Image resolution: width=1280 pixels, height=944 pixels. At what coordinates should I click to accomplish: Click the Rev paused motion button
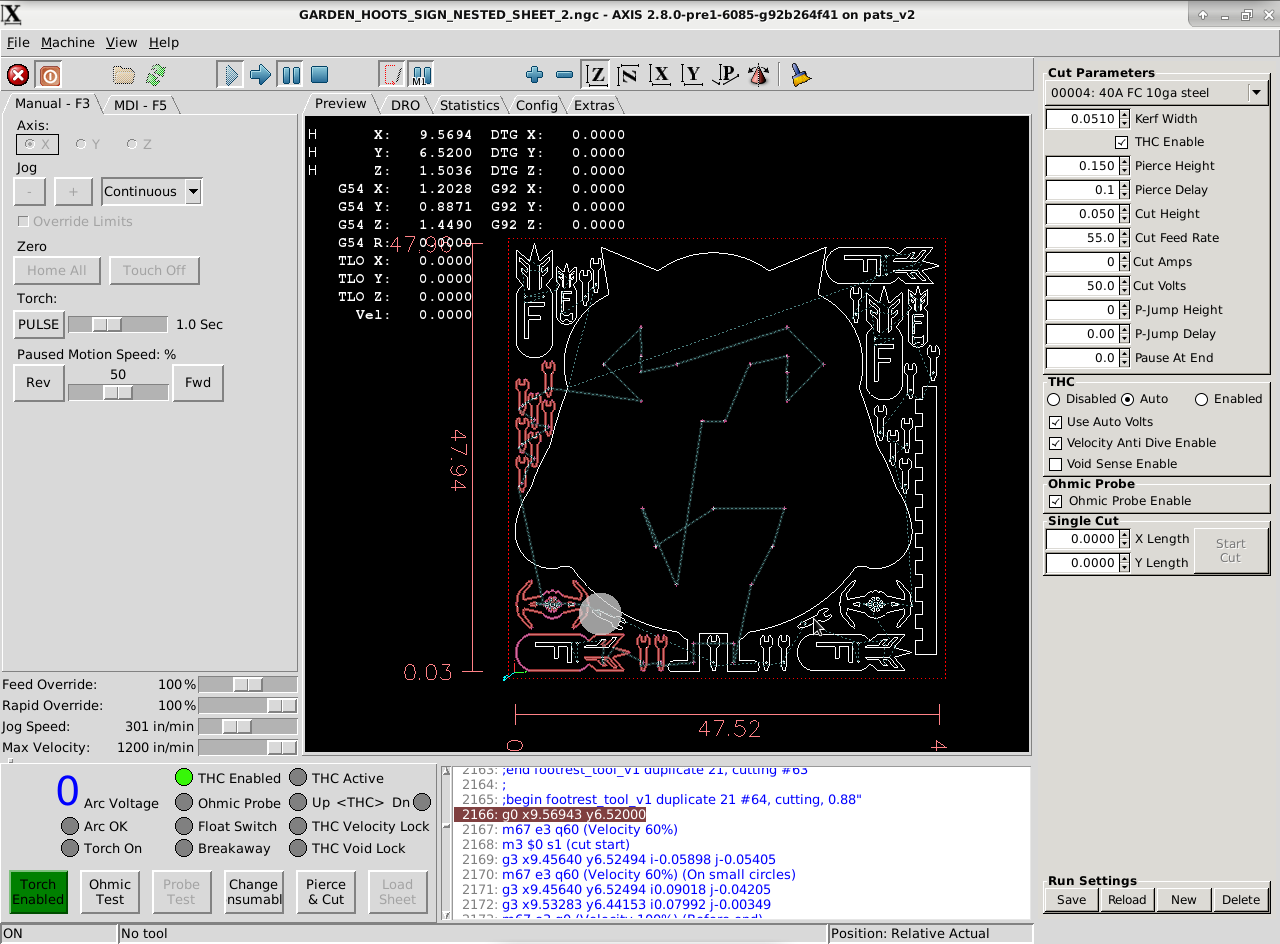pos(39,383)
